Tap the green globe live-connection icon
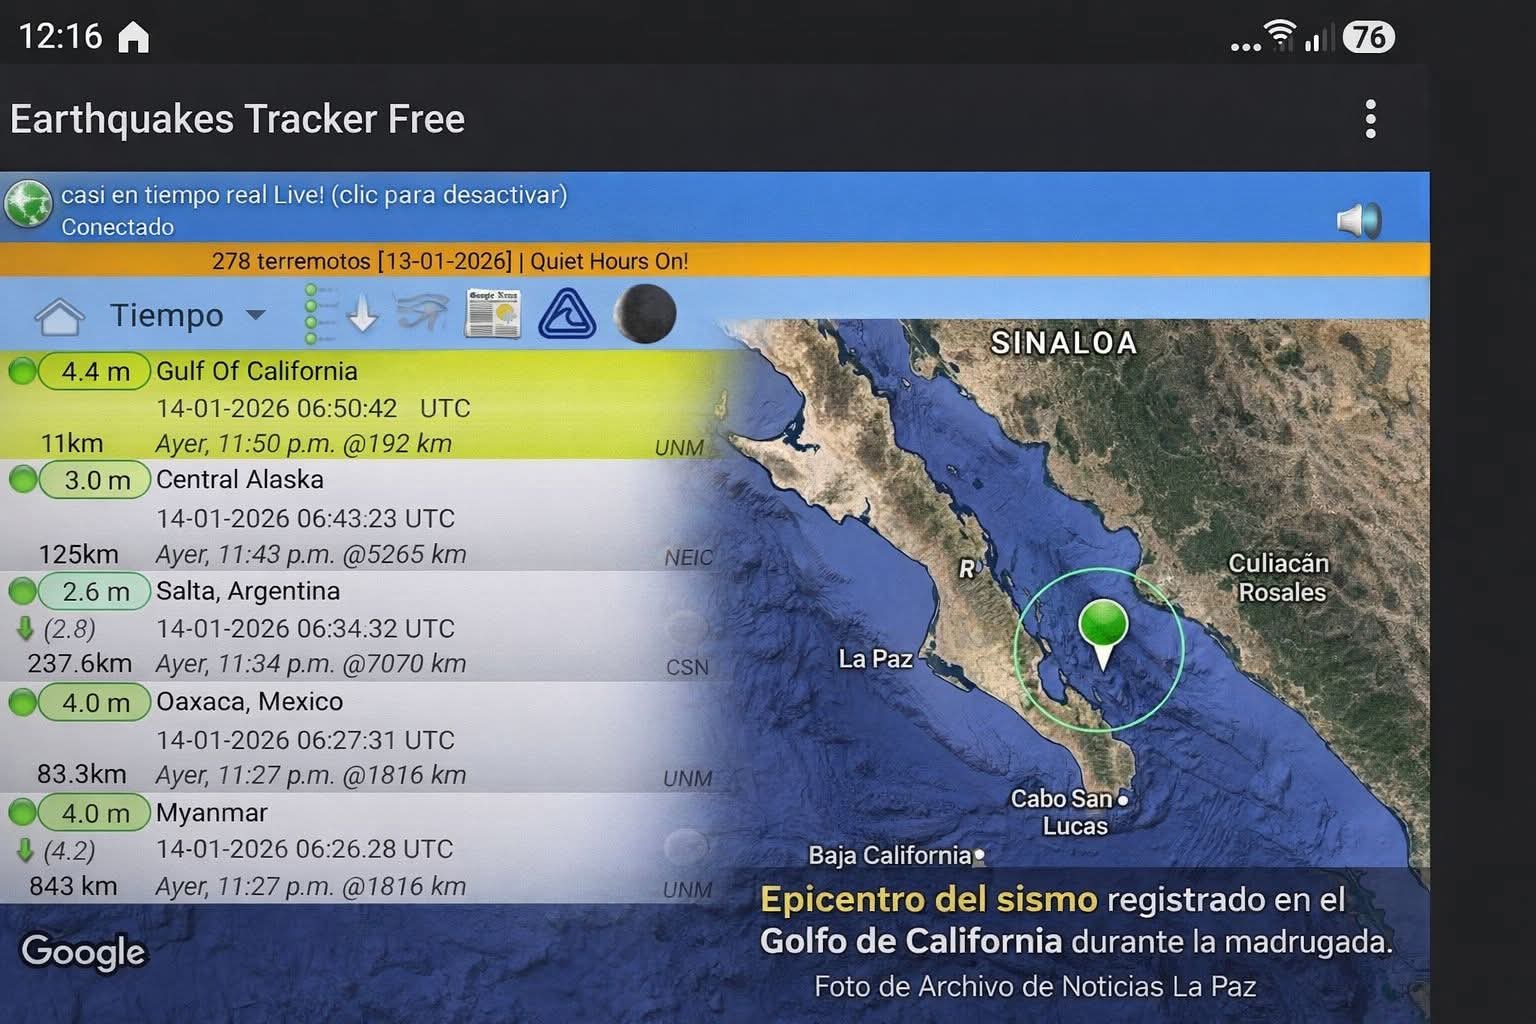1536x1024 pixels. 28,206
